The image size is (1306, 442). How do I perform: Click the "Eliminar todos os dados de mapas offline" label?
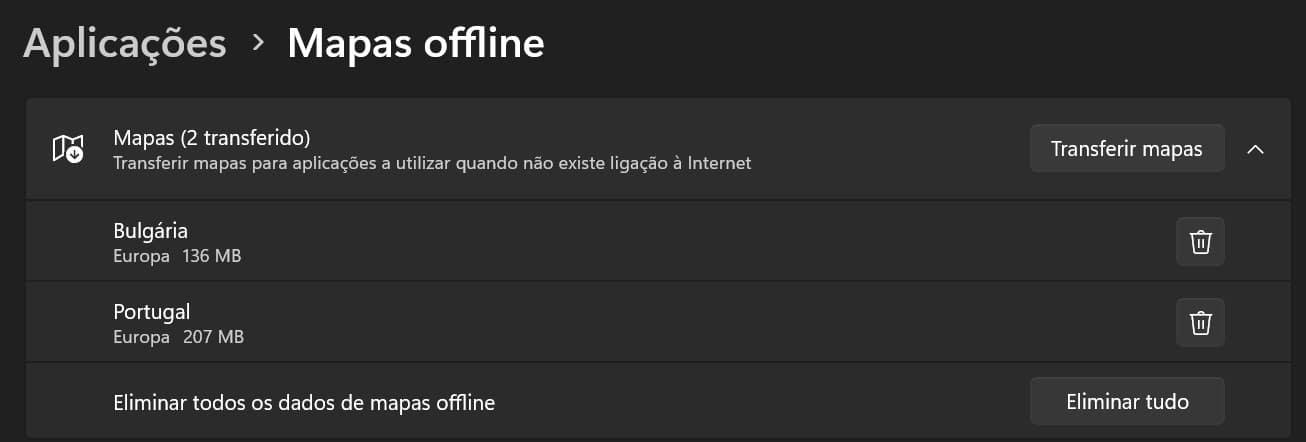(305, 403)
